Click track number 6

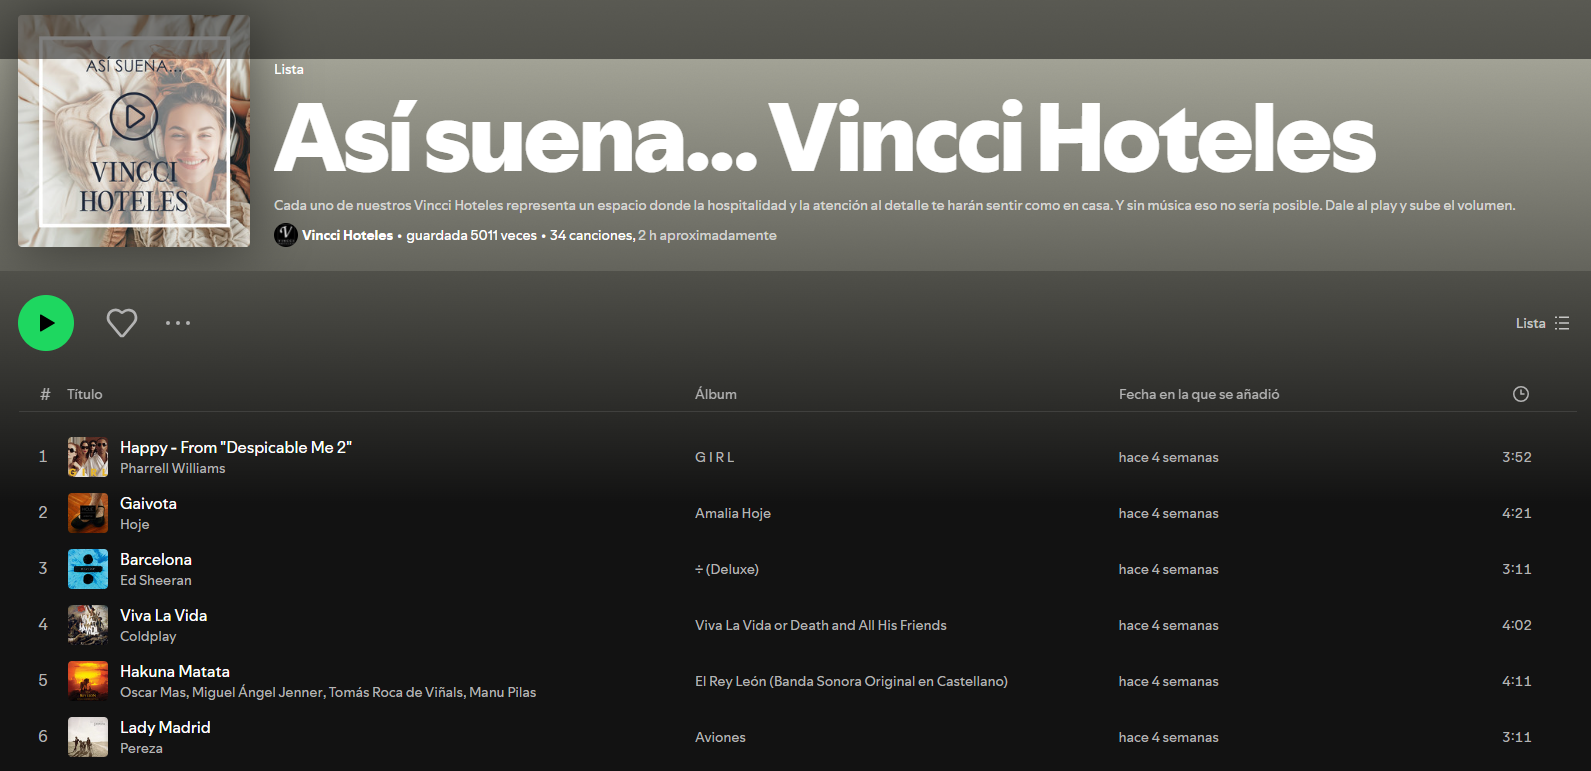pyautogui.click(x=43, y=737)
